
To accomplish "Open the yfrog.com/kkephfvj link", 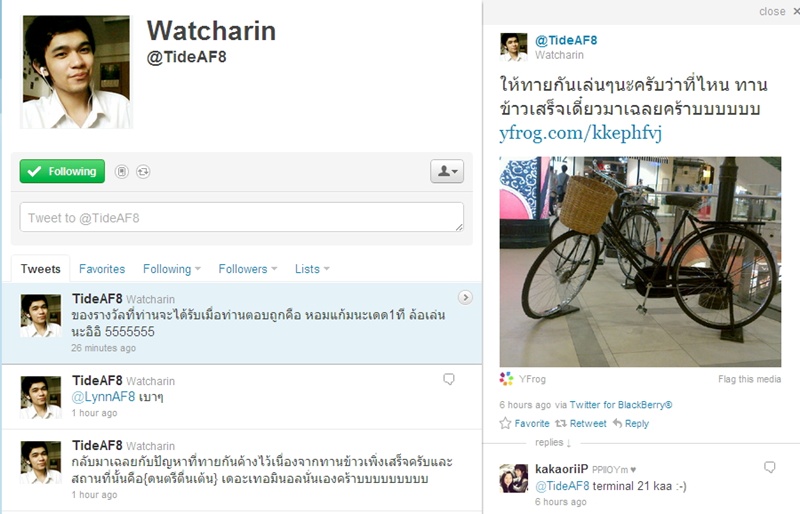I will pyautogui.click(x=581, y=133).
